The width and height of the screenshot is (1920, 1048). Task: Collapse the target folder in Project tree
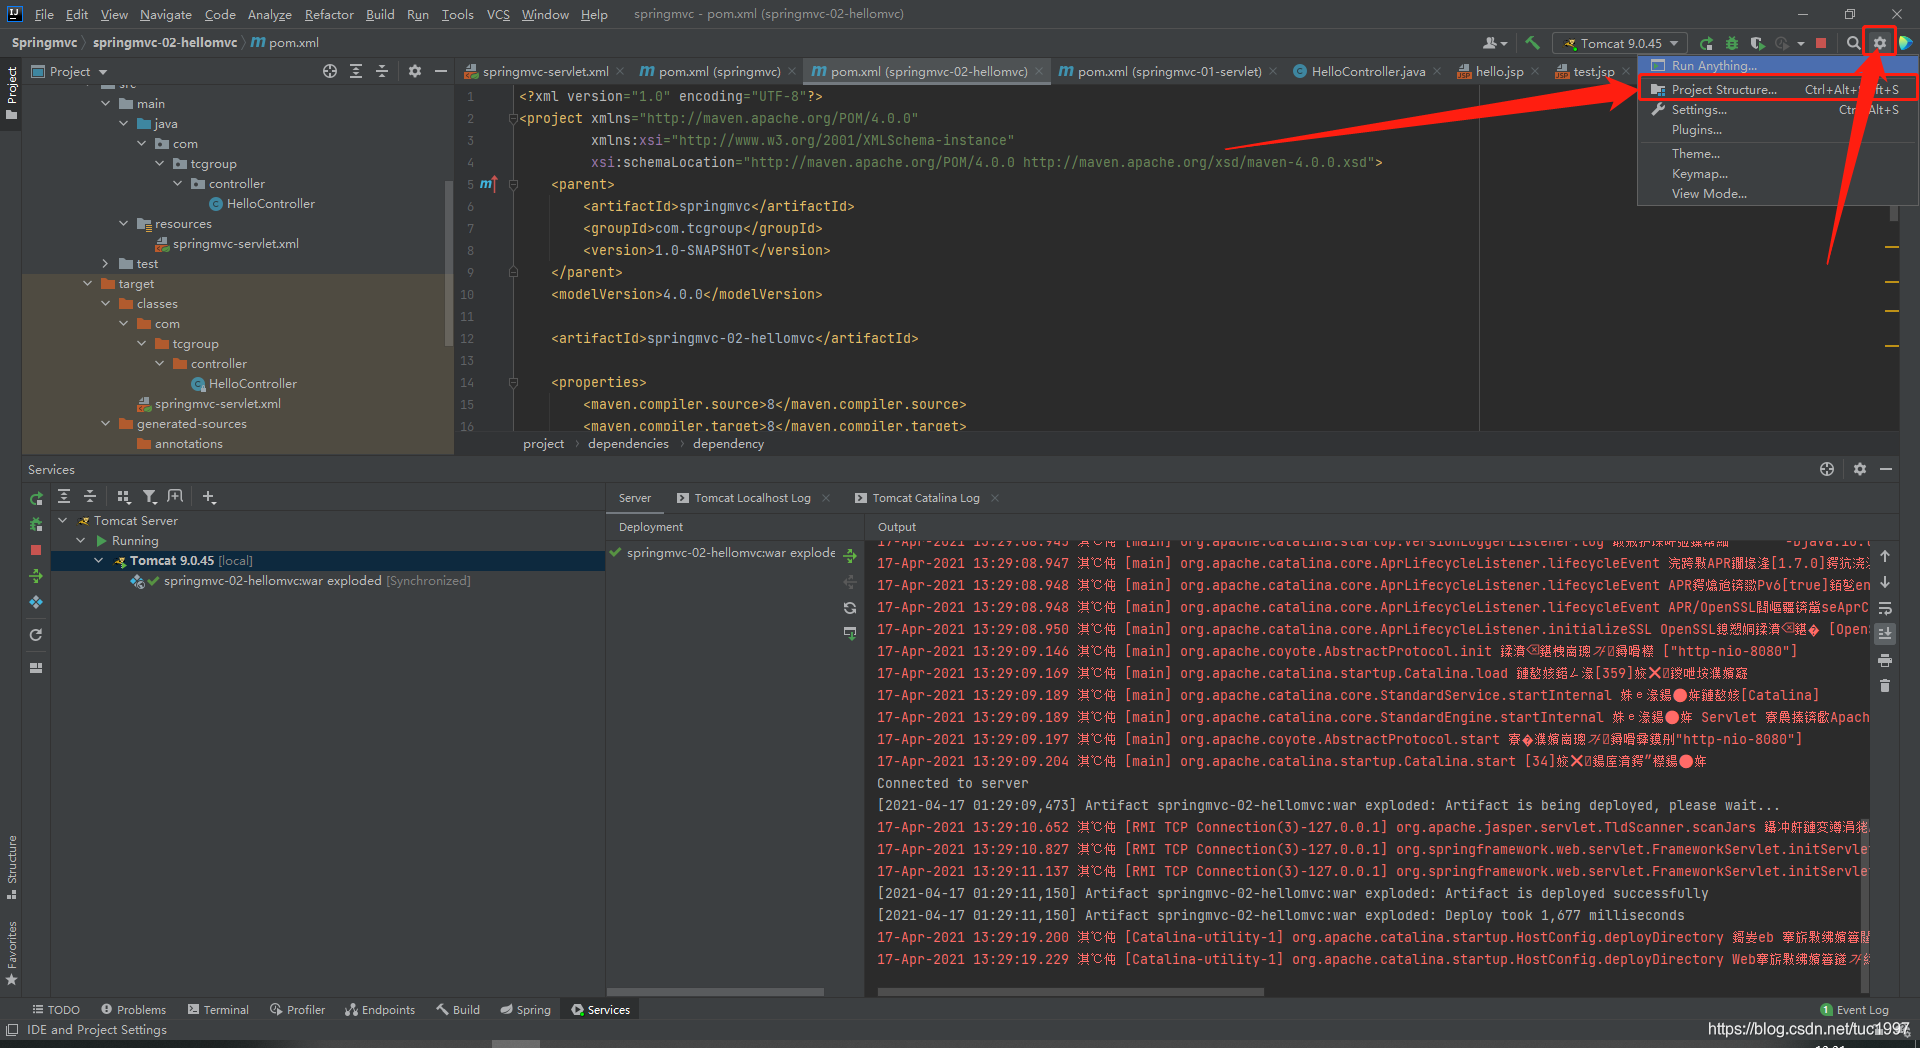click(88, 284)
